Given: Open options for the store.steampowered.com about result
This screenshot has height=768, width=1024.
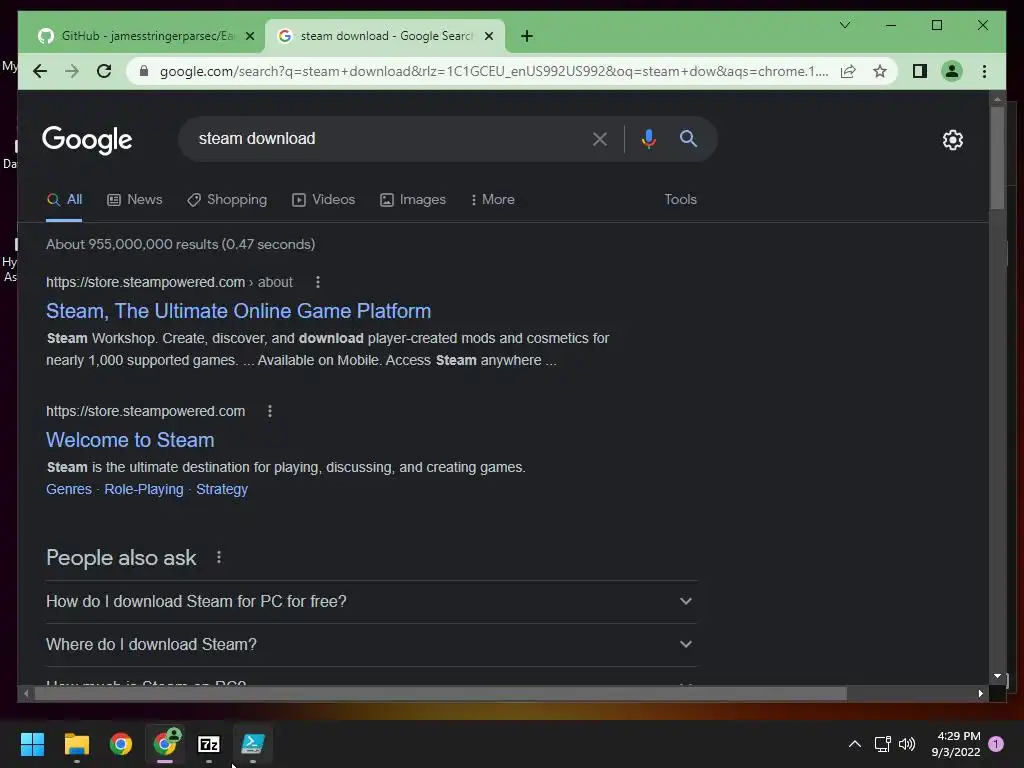Looking at the screenshot, I should (318, 282).
